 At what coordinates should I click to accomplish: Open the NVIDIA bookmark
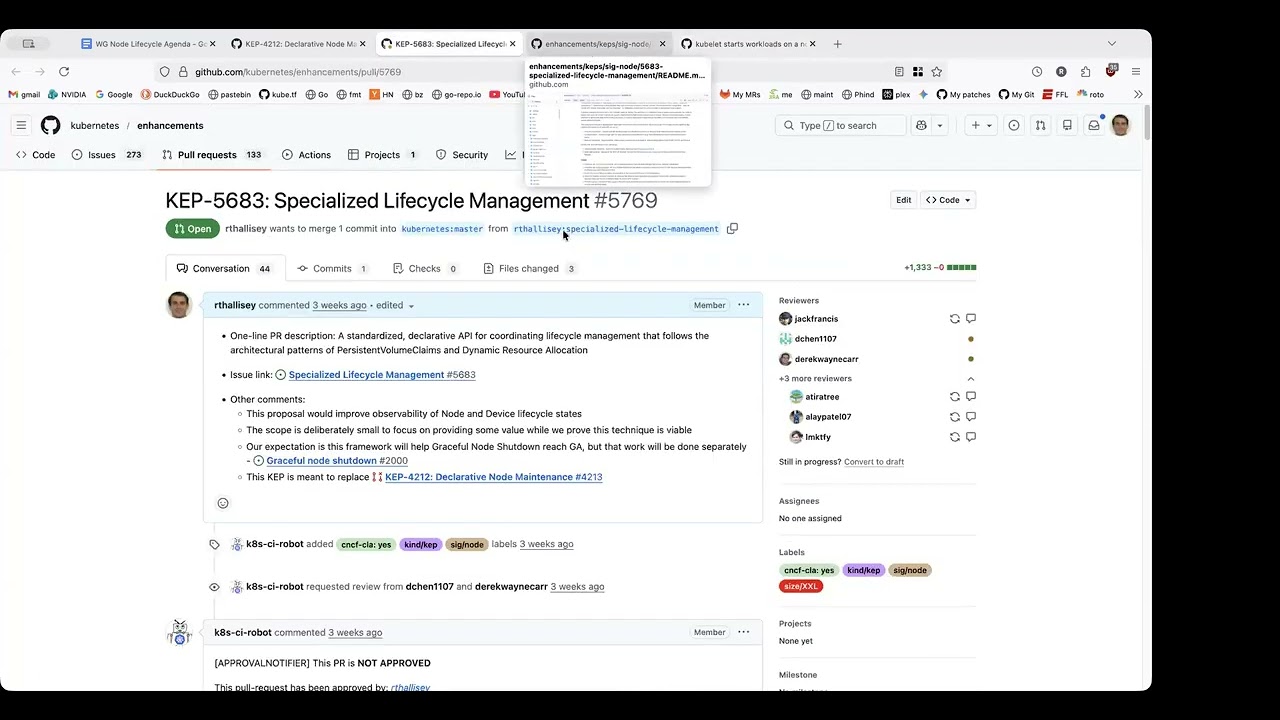coord(67,95)
